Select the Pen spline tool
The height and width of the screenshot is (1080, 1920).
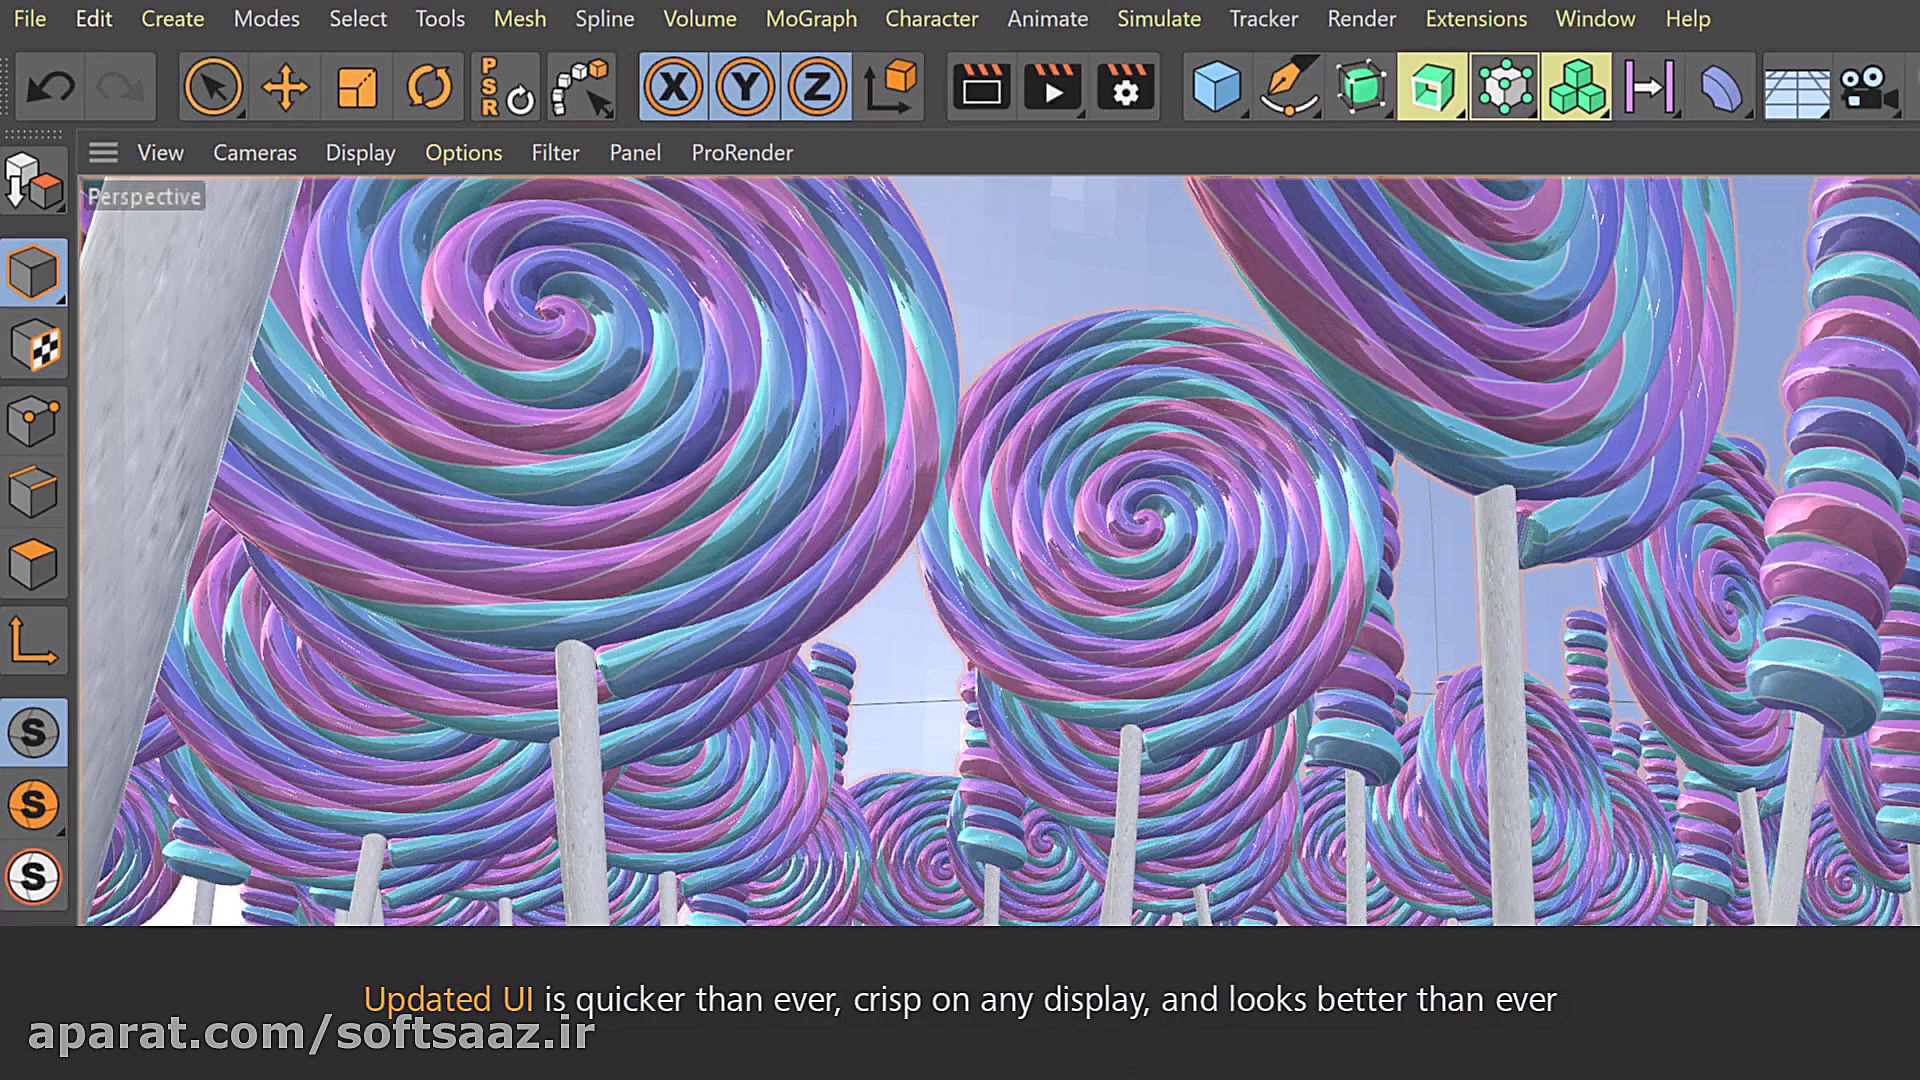point(1288,87)
